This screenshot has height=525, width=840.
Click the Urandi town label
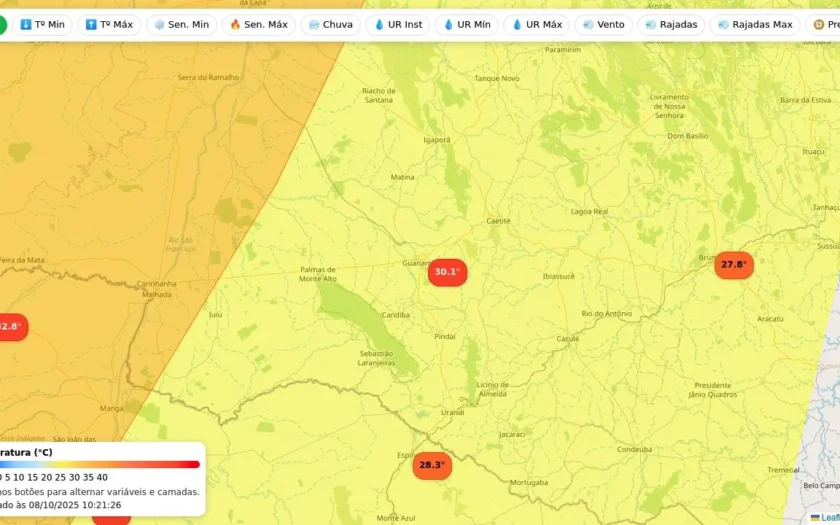point(453,412)
